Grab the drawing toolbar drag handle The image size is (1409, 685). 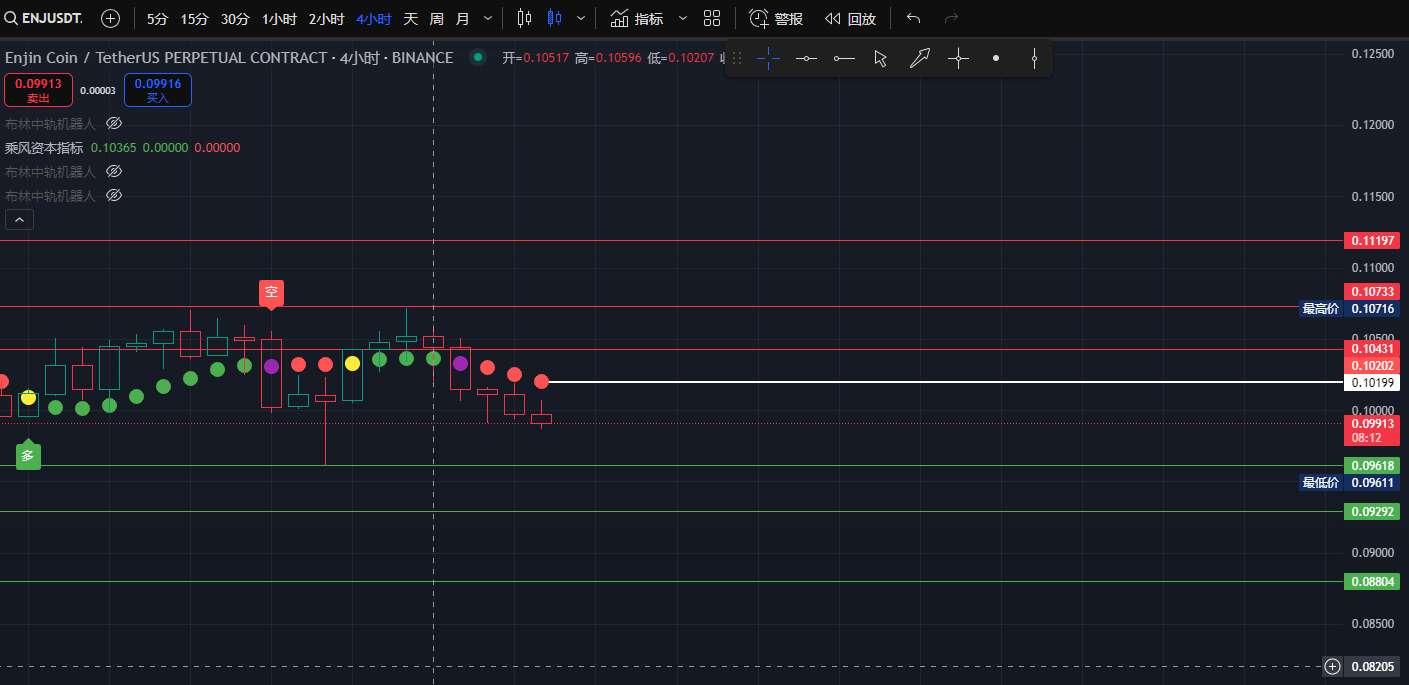click(x=737, y=59)
